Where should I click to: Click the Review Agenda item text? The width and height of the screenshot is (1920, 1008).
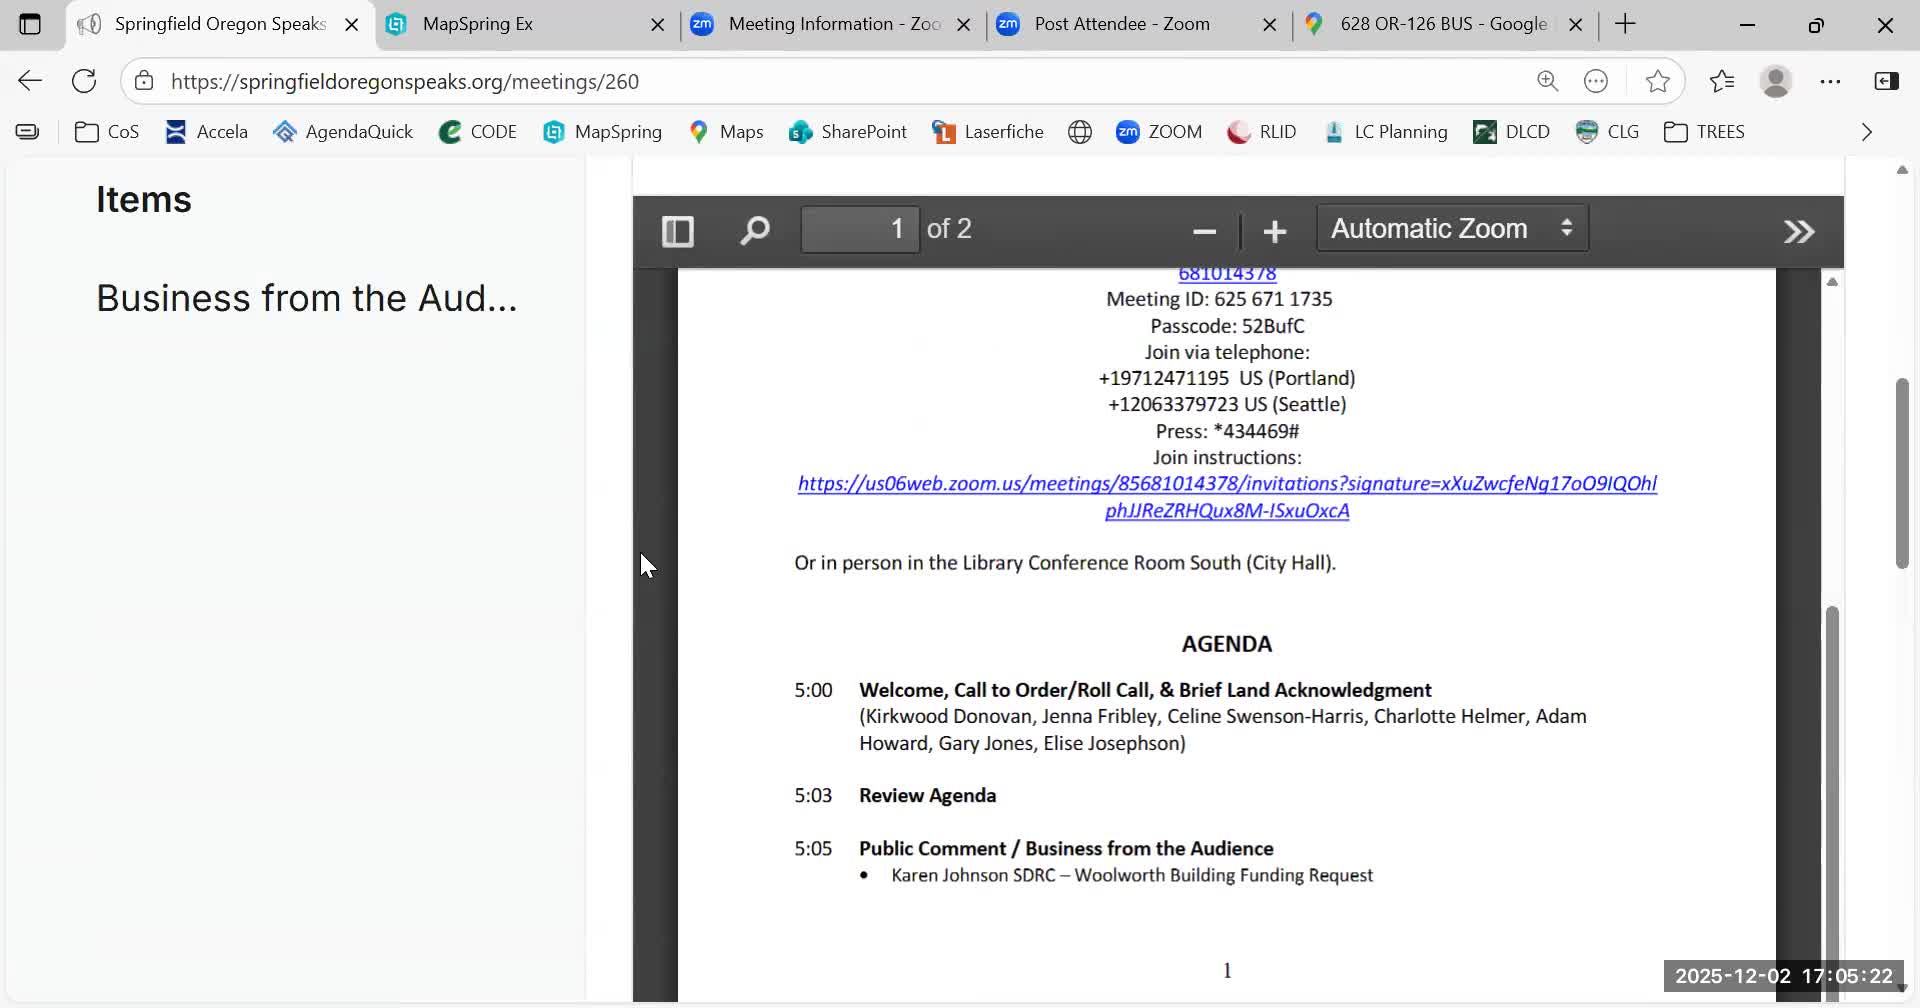927,796
